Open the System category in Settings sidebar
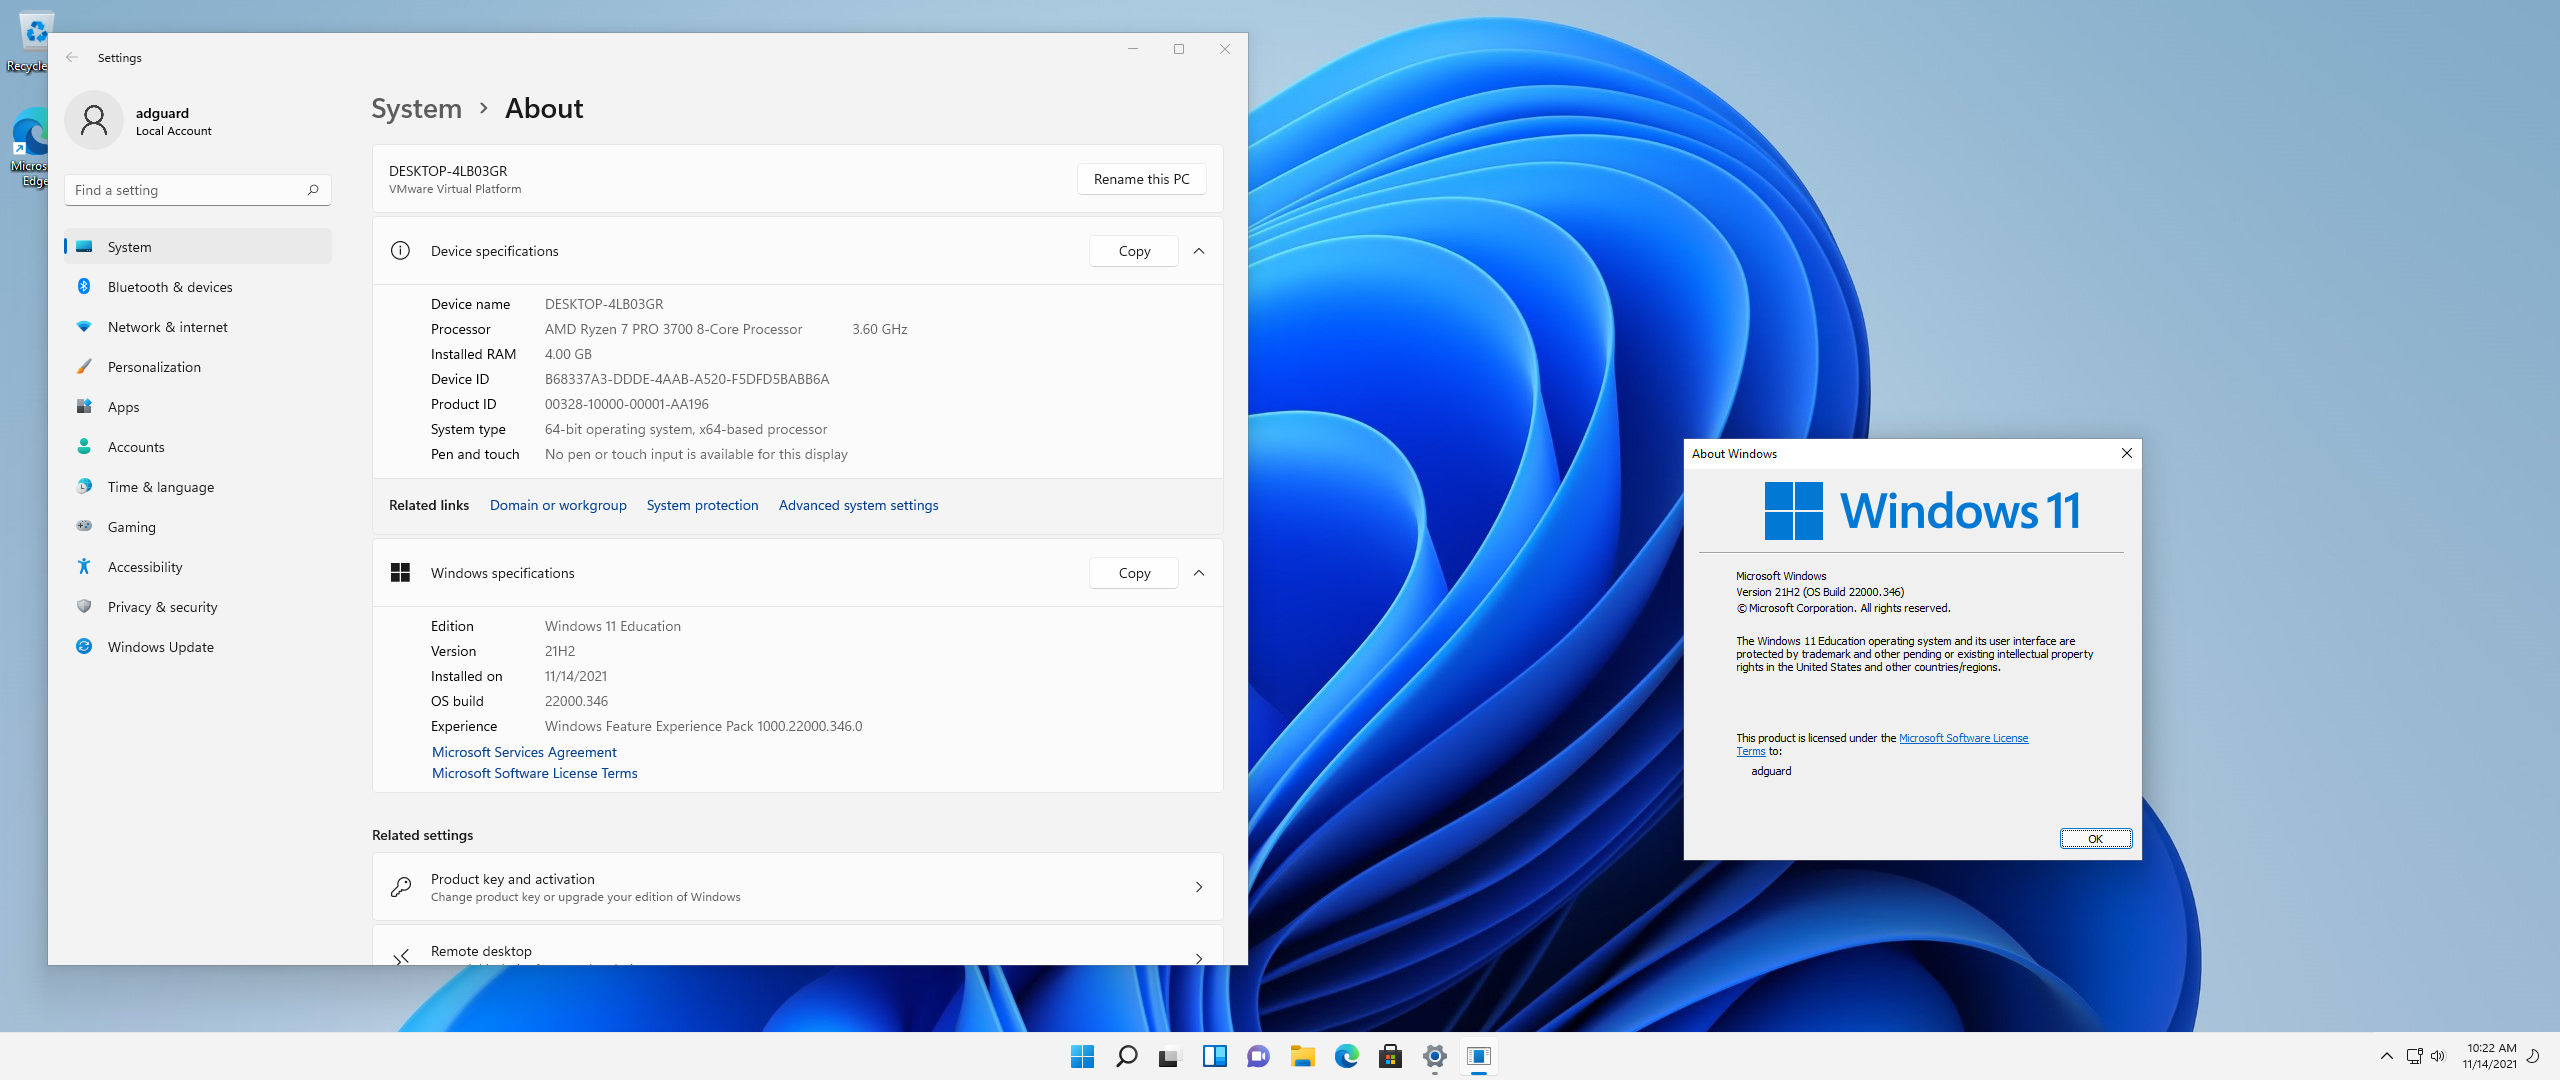Image resolution: width=2560 pixels, height=1080 pixels. pyautogui.click(x=198, y=247)
